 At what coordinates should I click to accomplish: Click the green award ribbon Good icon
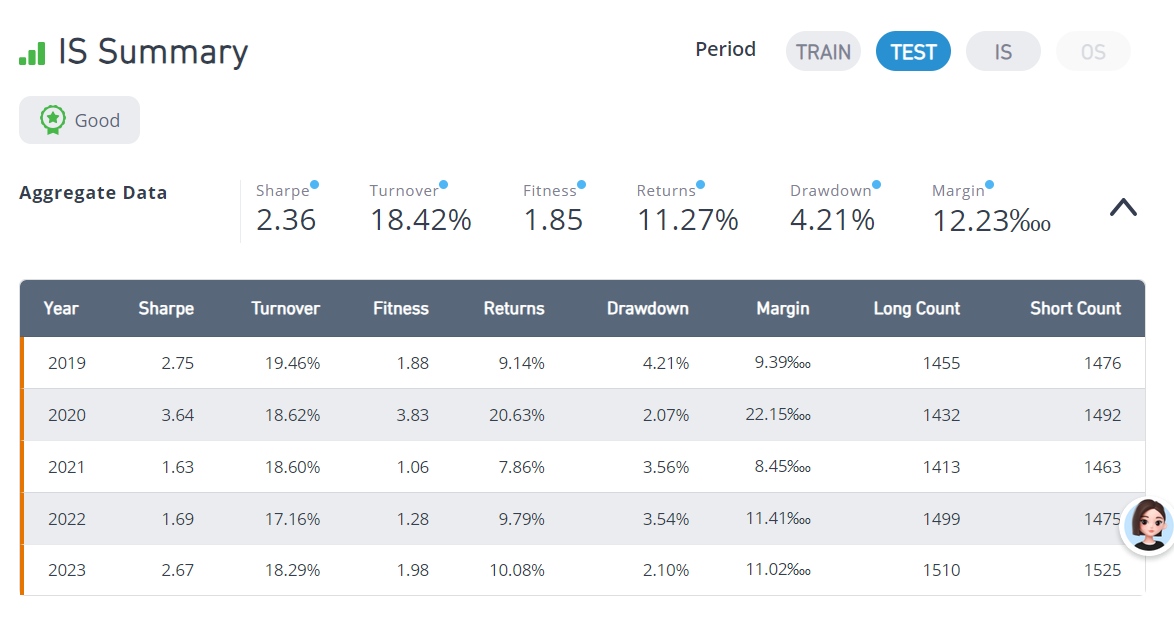point(52,120)
